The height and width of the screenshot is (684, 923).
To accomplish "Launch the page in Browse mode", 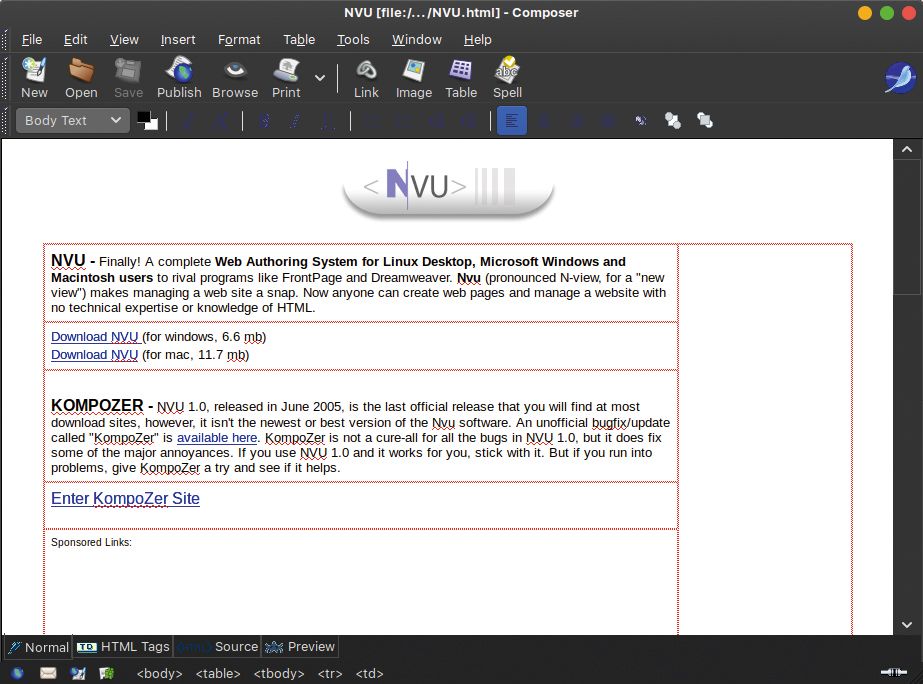I will (x=235, y=77).
